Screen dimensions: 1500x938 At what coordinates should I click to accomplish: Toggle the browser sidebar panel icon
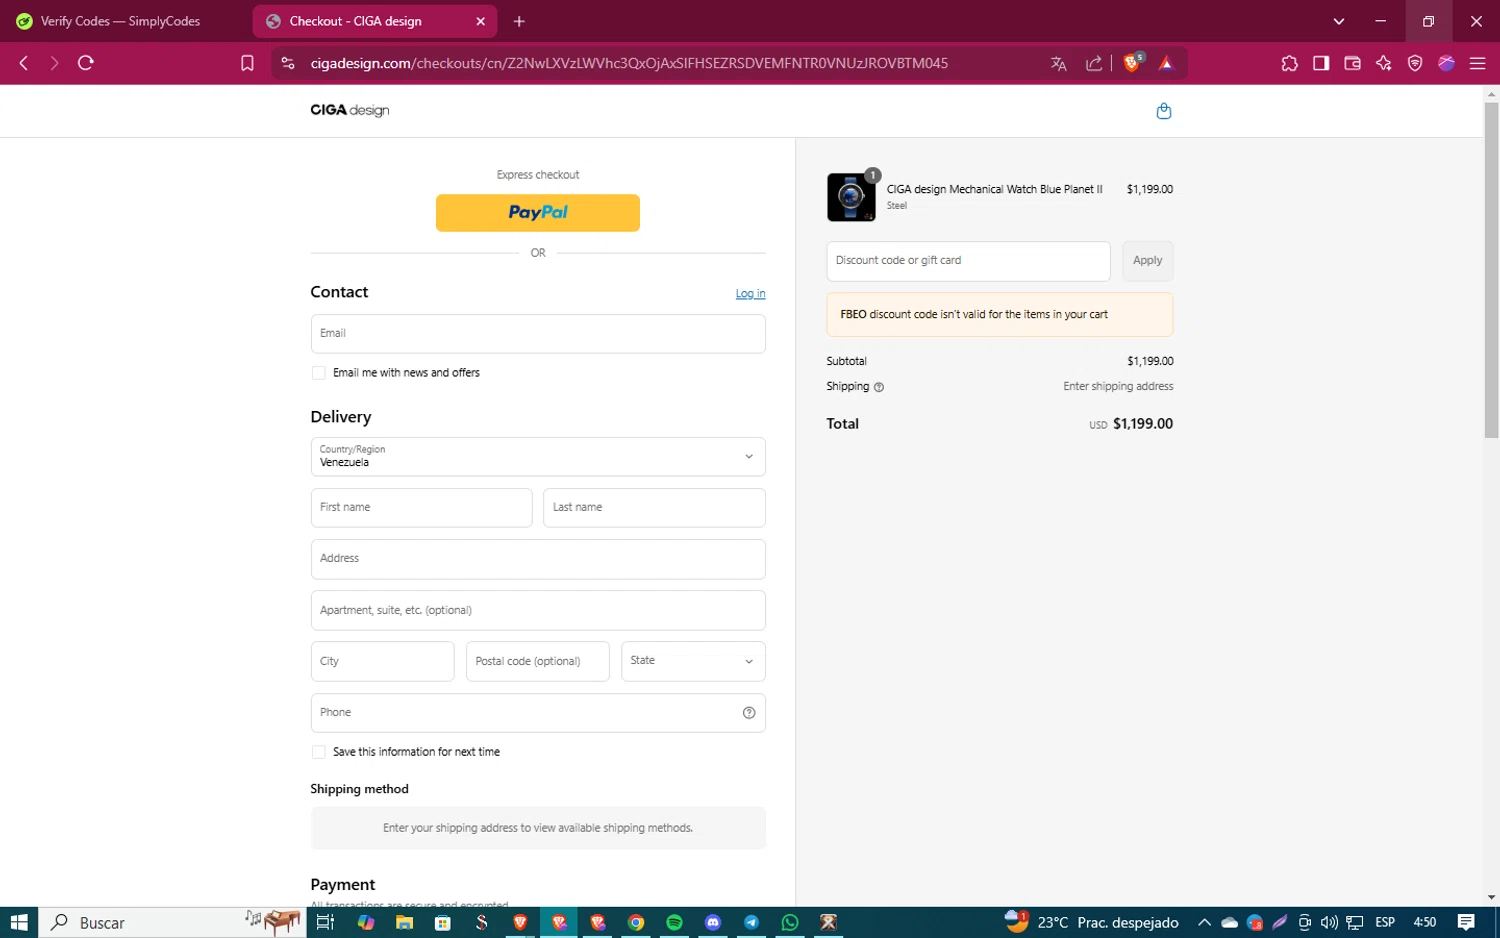pos(1321,63)
